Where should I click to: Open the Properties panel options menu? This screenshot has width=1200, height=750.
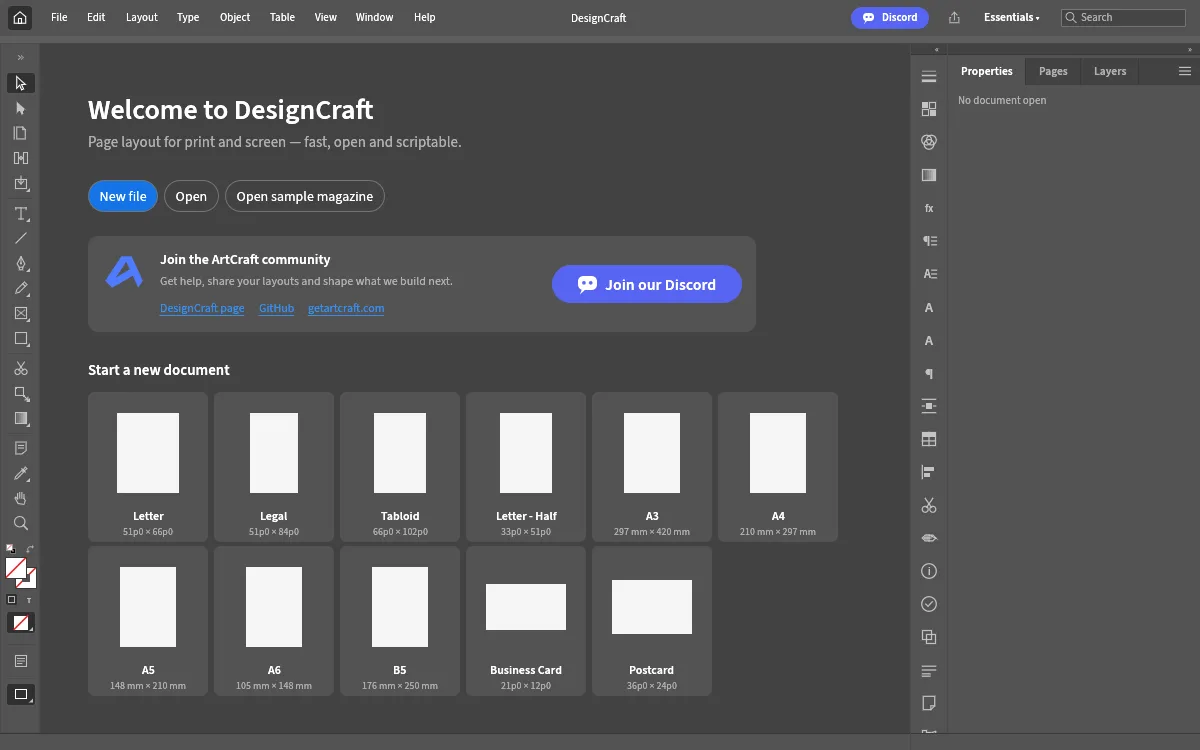click(1185, 71)
